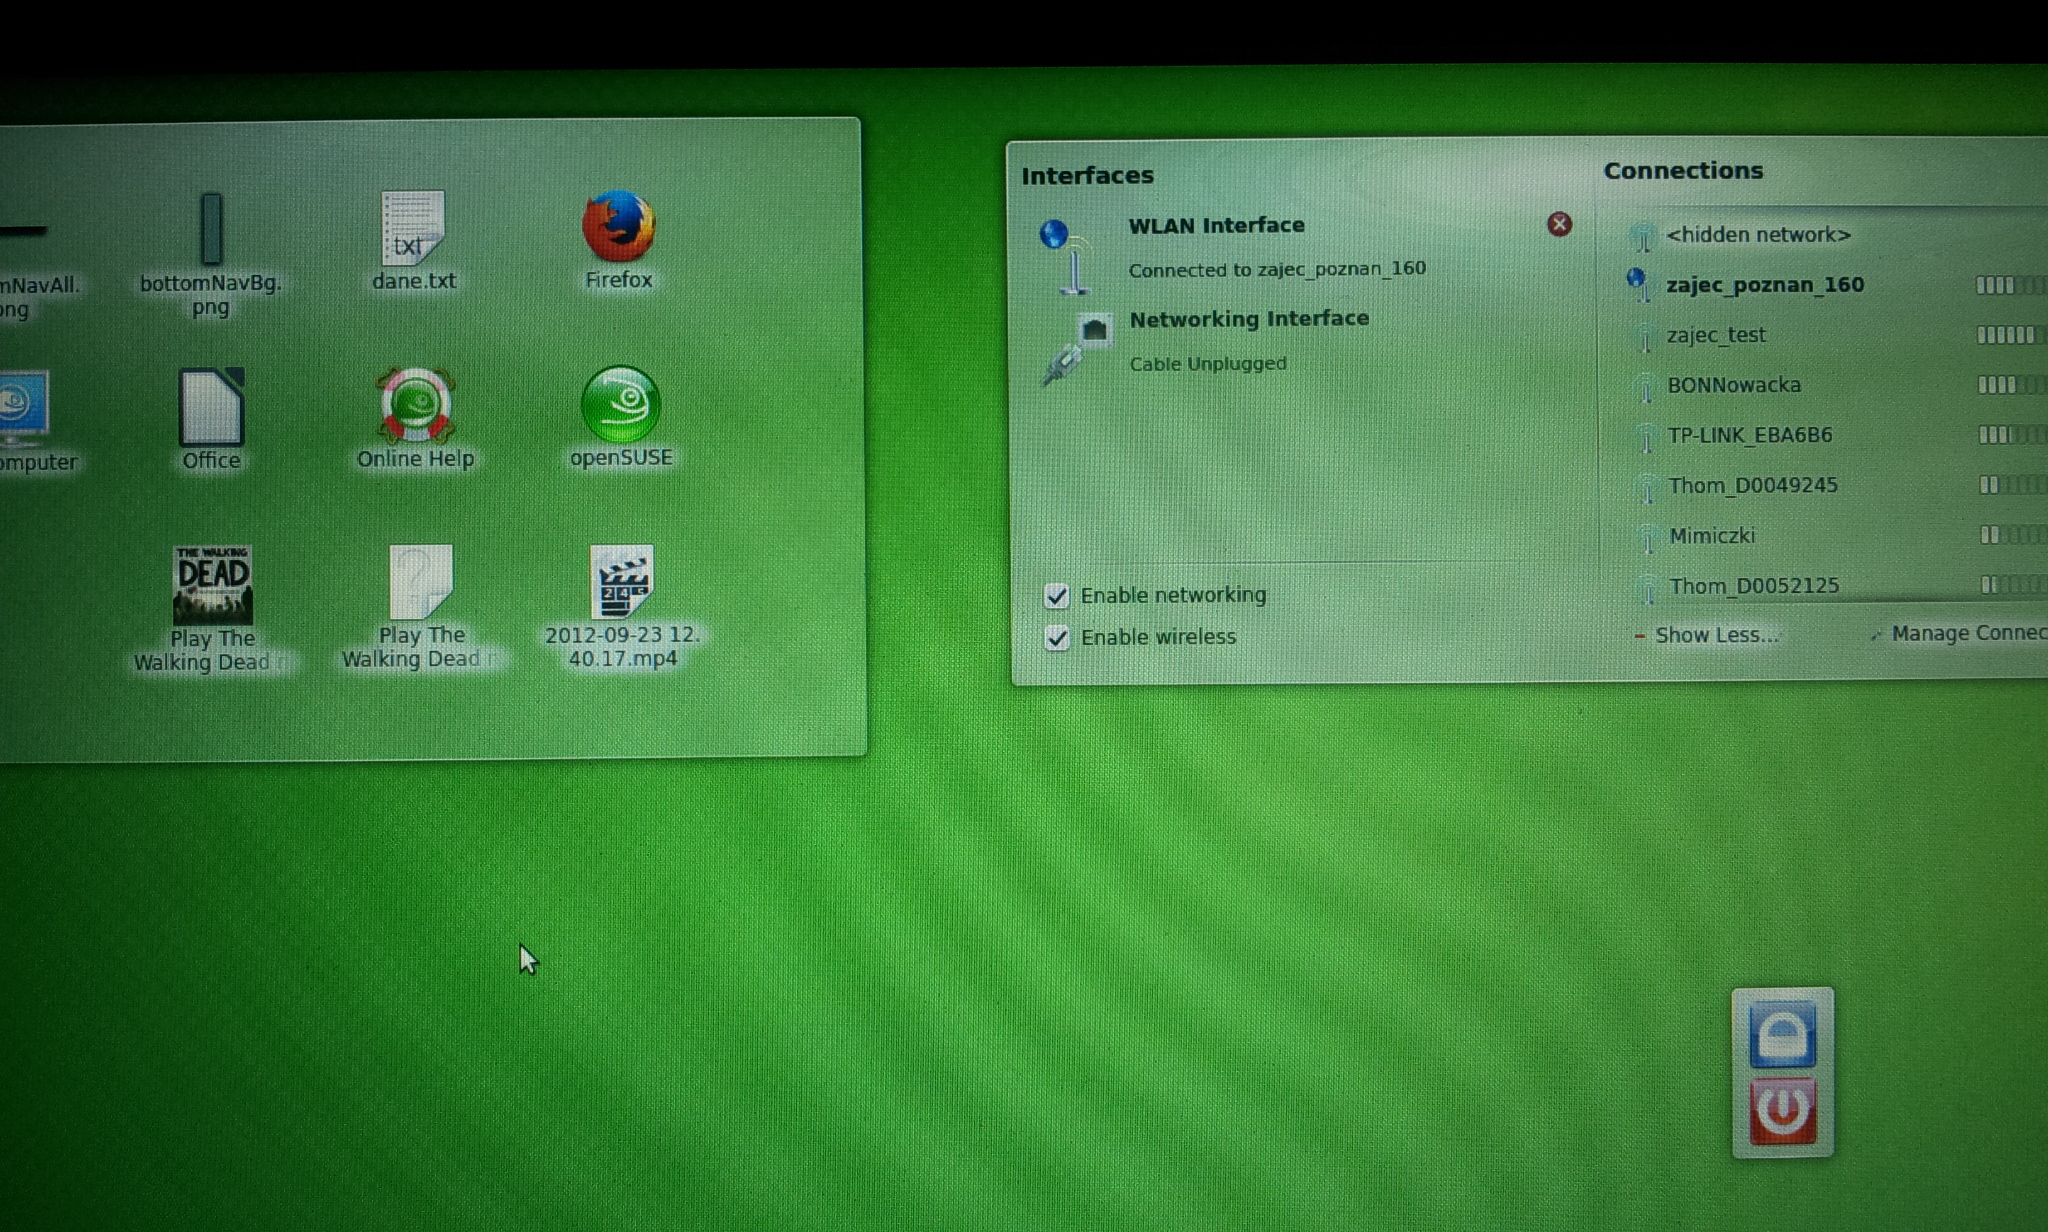Open the Office document icon

click(x=211, y=408)
